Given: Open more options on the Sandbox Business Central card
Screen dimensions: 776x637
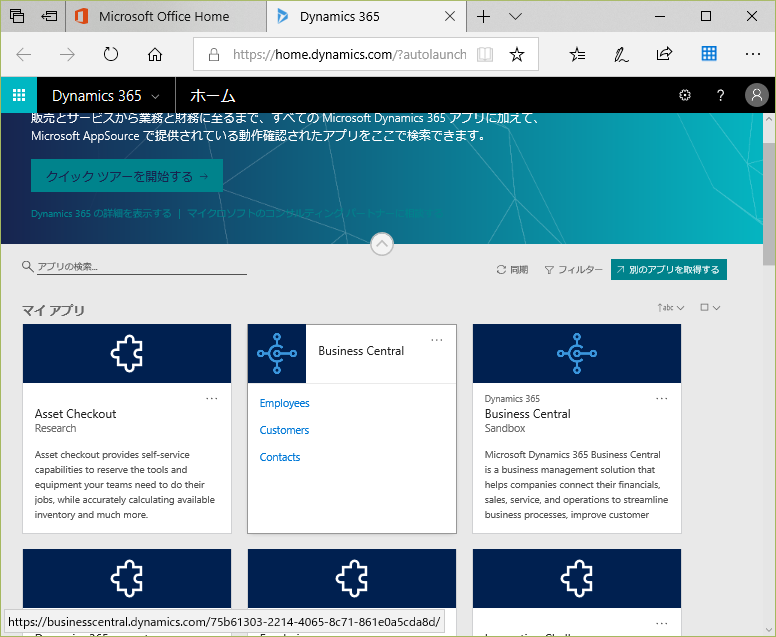Looking at the screenshot, I should tap(662, 398).
